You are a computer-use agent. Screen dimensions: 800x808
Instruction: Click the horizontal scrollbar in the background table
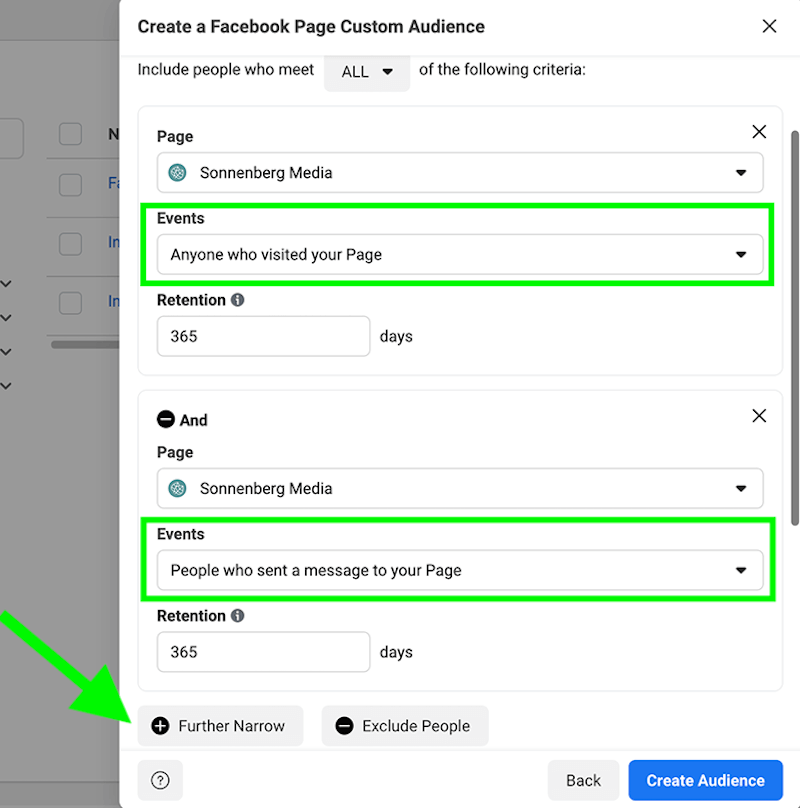coord(85,344)
